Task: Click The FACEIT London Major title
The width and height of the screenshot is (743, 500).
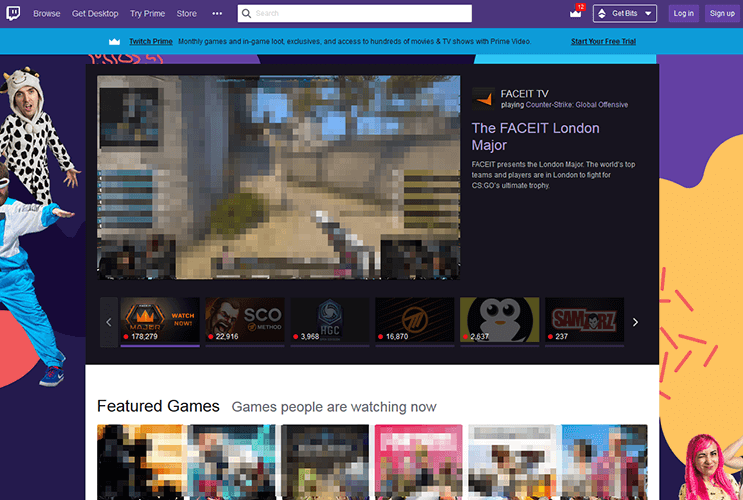Action: [x=535, y=136]
